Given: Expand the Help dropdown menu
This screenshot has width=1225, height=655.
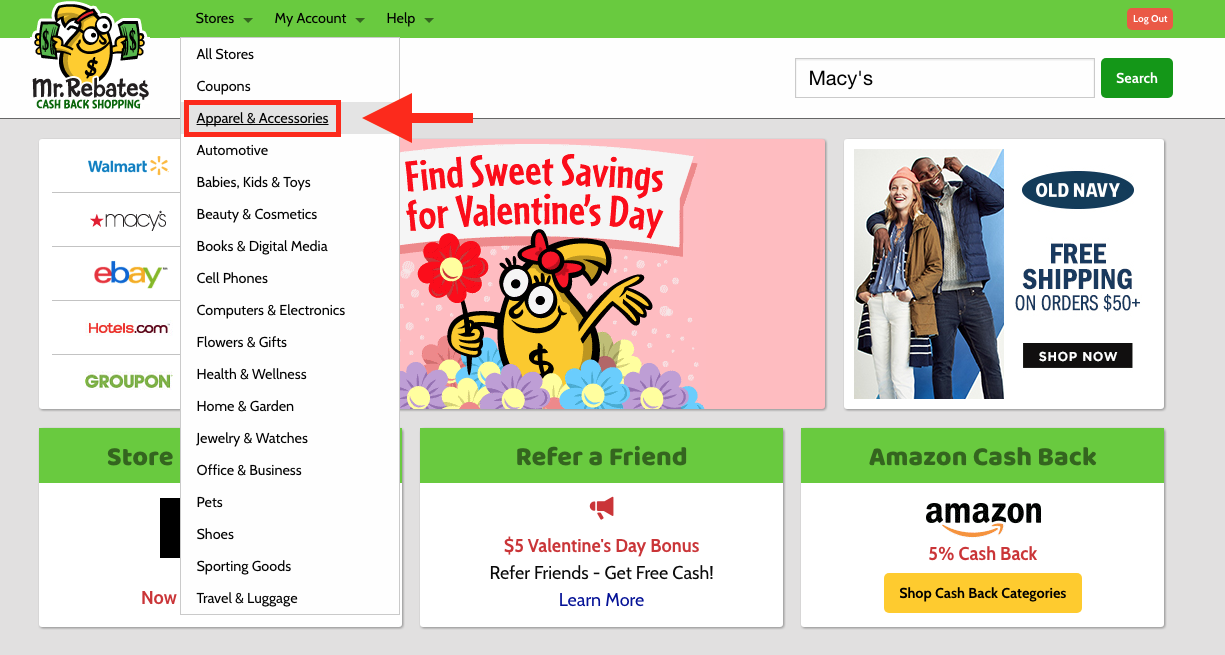Looking at the screenshot, I should (x=409, y=19).
